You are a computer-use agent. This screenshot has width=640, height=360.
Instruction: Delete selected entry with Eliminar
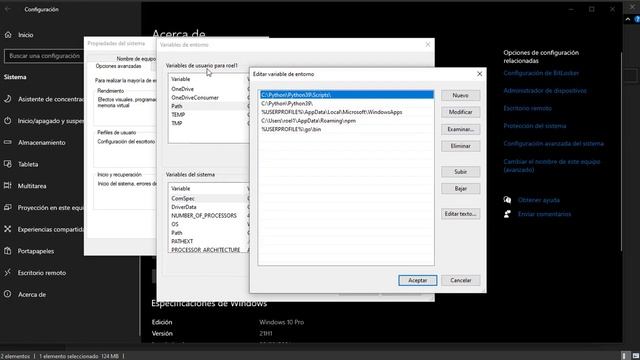click(x=460, y=146)
